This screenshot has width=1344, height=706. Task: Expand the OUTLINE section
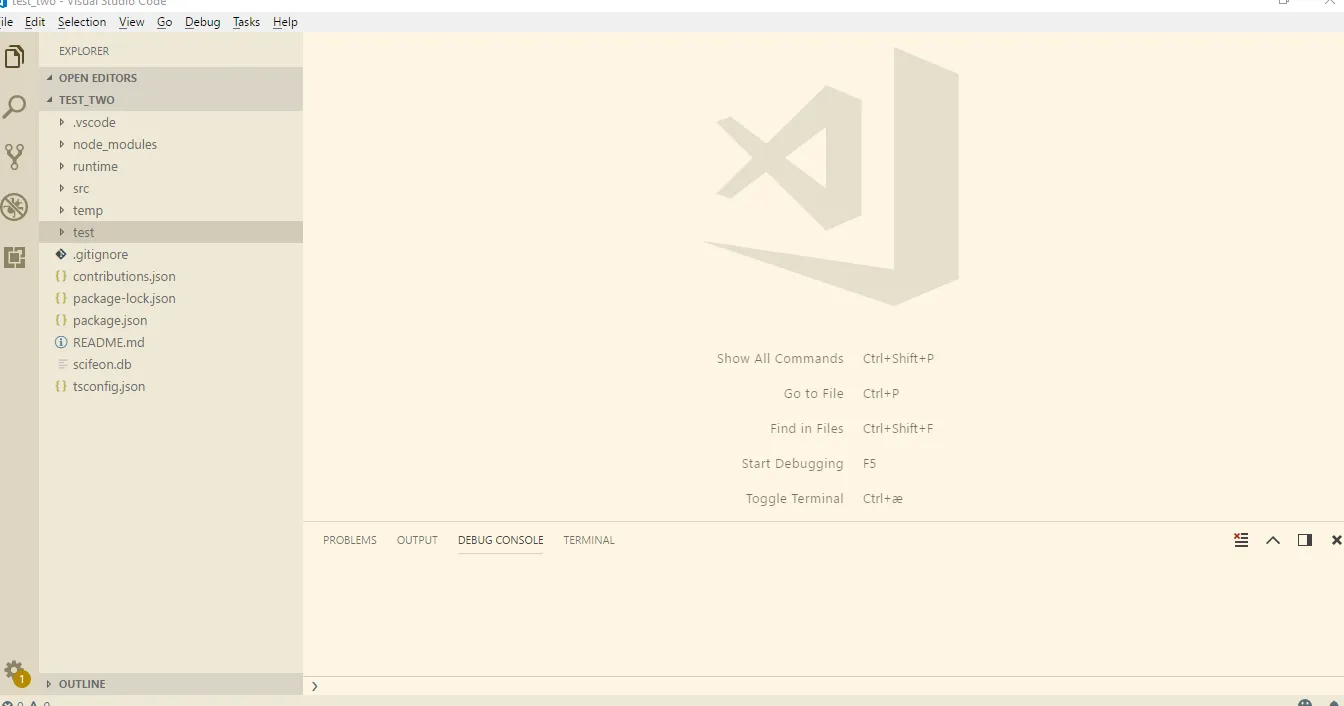click(82, 684)
